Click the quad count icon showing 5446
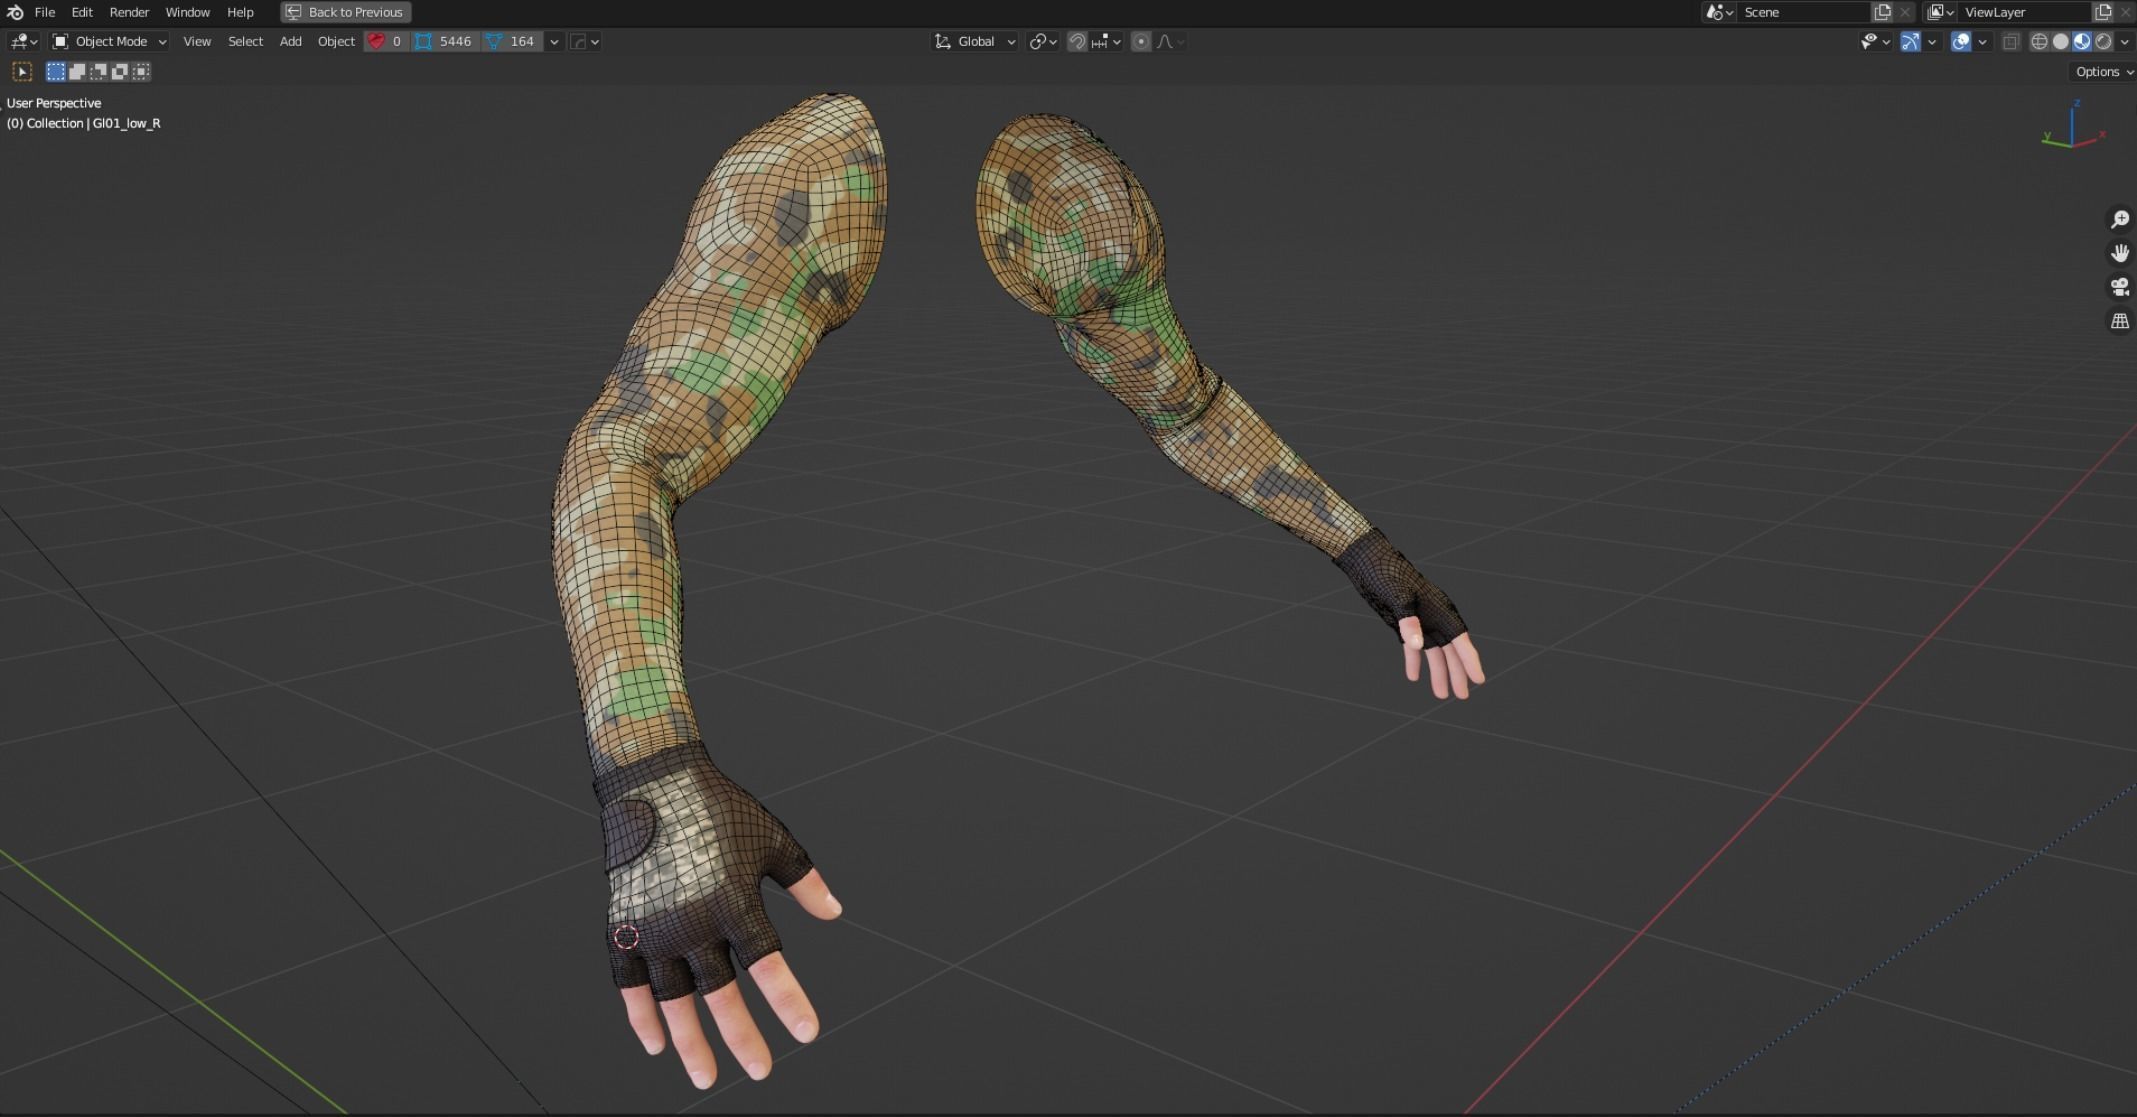2137x1117 pixels. pyautogui.click(x=445, y=41)
